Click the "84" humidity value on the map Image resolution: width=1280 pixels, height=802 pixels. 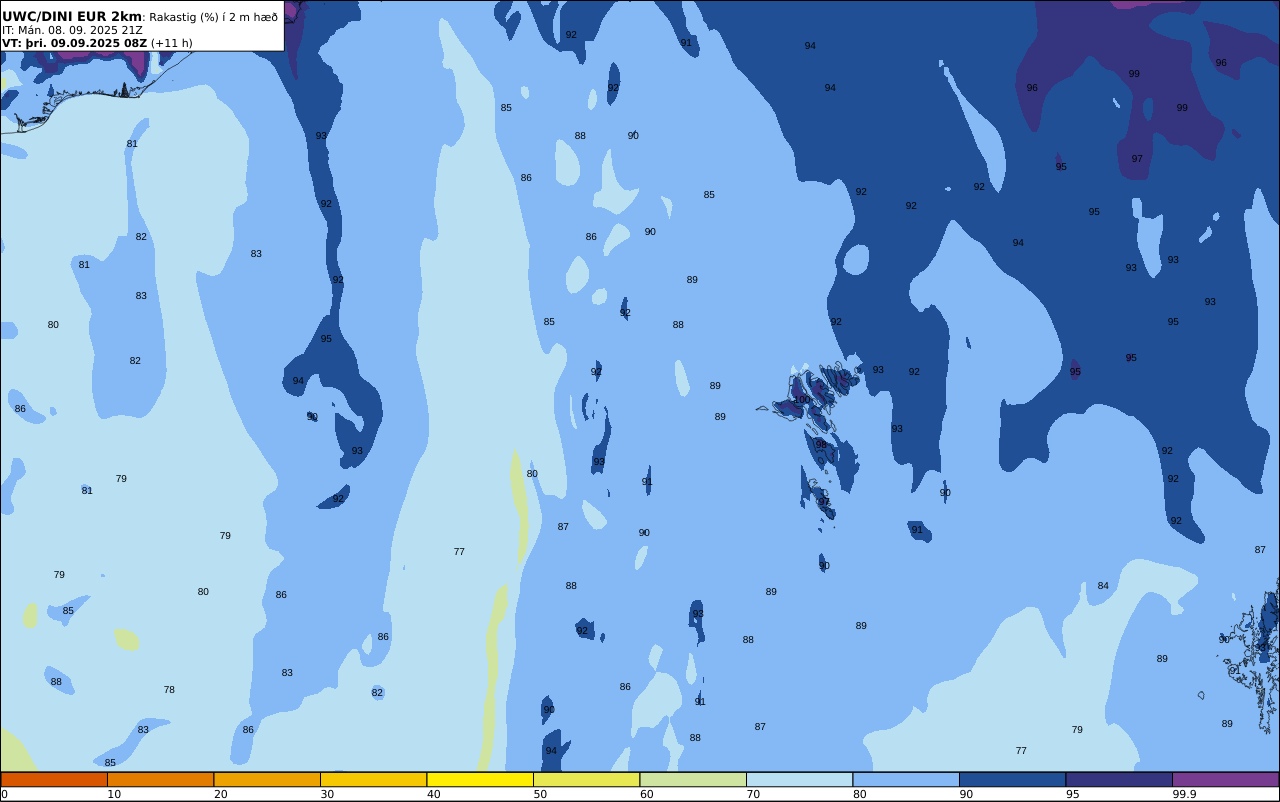(x=1103, y=586)
